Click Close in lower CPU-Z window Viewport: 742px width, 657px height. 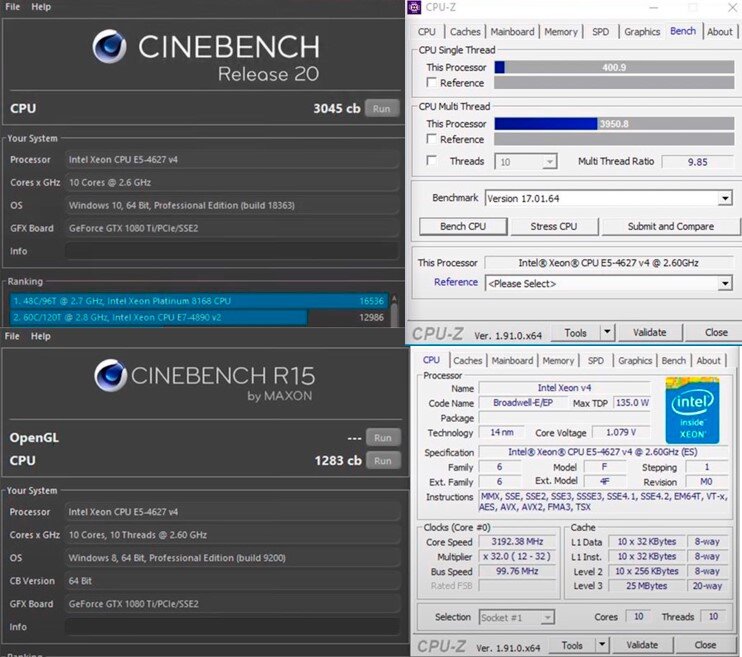[705, 645]
